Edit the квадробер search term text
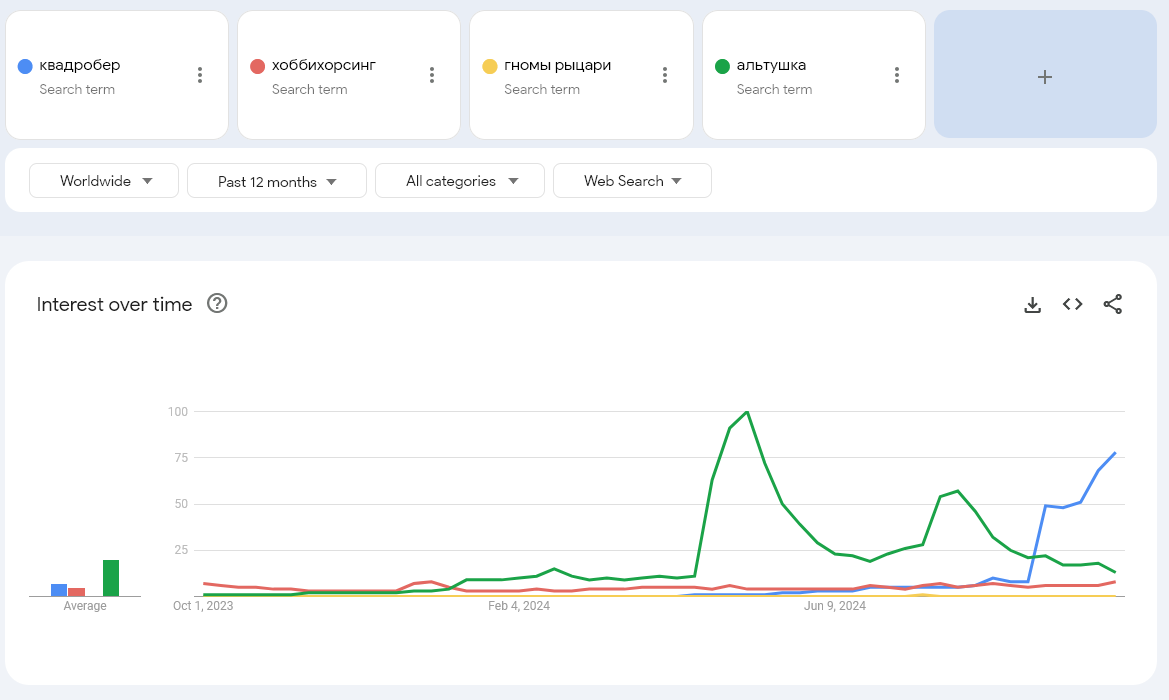Viewport: 1169px width, 700px height. [80, 66]
